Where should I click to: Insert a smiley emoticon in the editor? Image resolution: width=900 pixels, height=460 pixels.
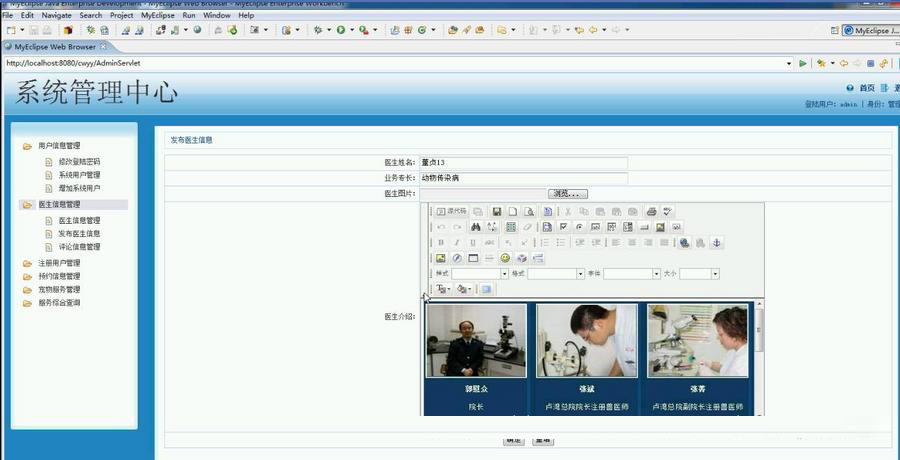pos(505,258)
